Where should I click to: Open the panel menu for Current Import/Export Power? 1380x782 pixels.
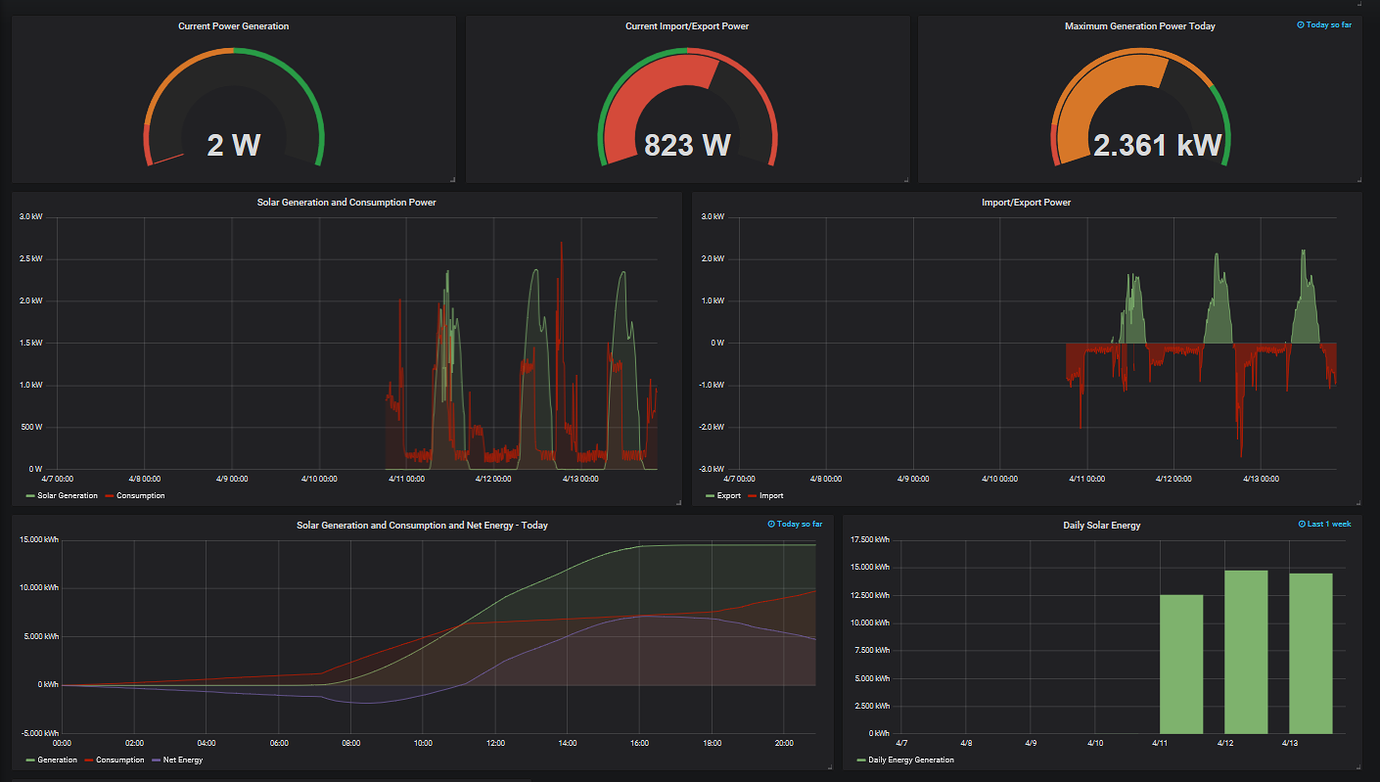pos(688,25)
